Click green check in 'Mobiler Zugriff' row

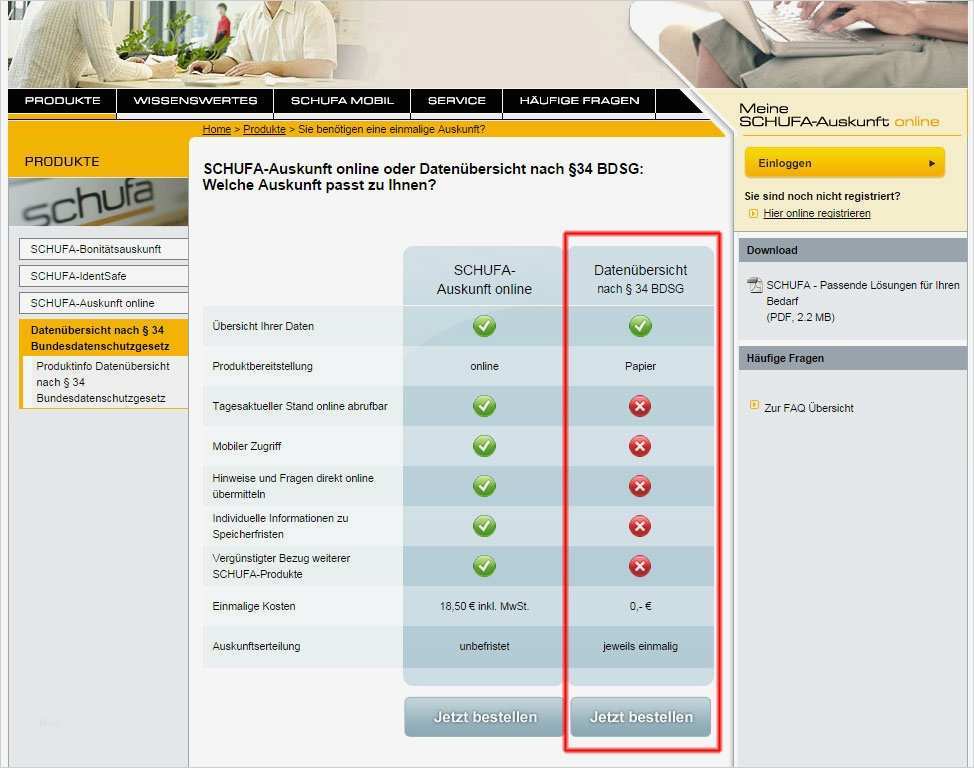(484, 446)
